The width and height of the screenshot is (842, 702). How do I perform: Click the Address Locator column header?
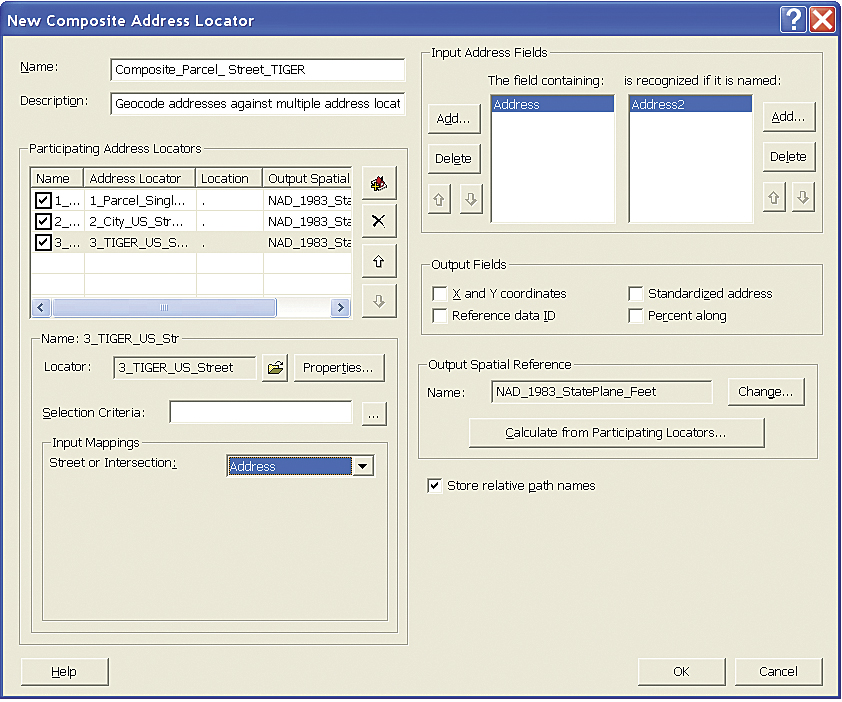(140, 178)
